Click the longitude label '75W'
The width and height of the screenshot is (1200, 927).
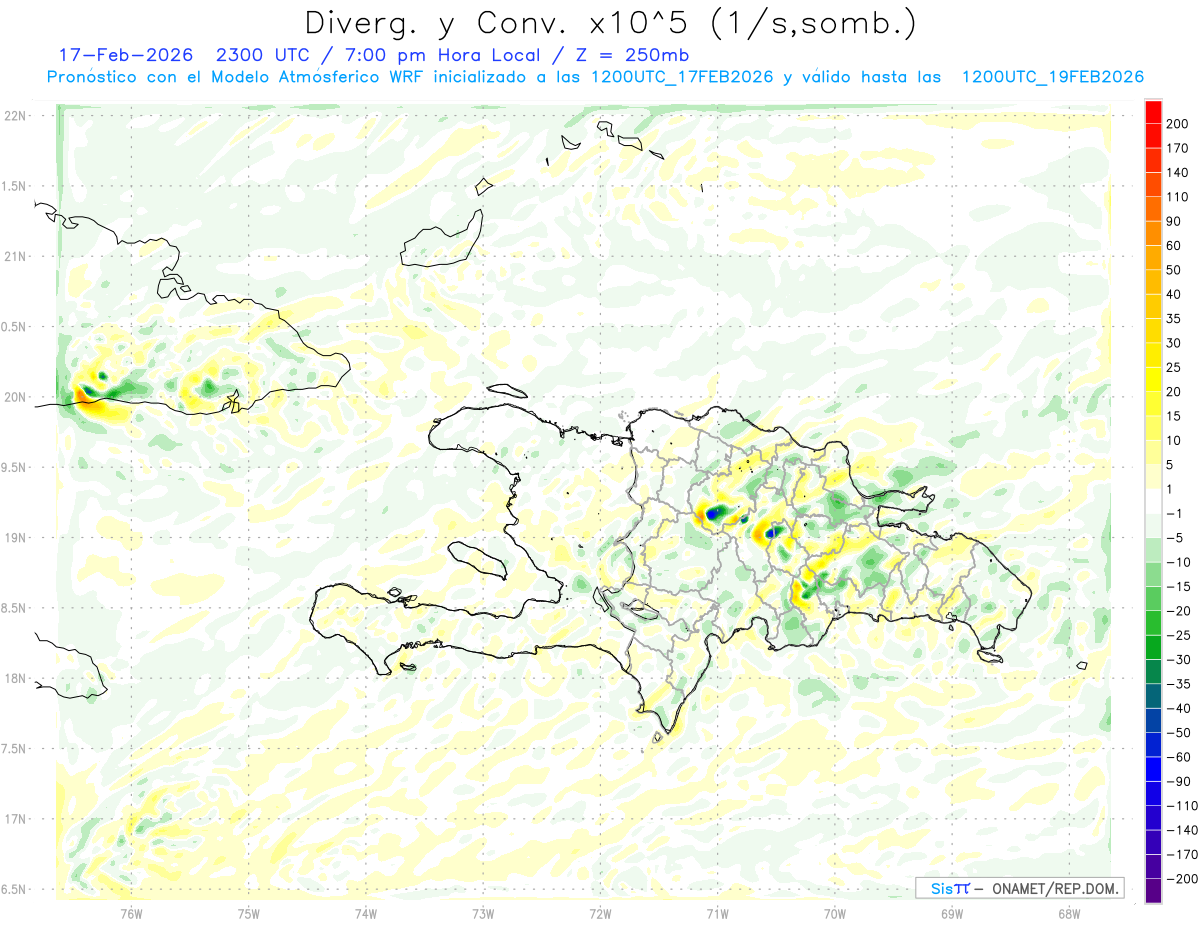[249, 912]
